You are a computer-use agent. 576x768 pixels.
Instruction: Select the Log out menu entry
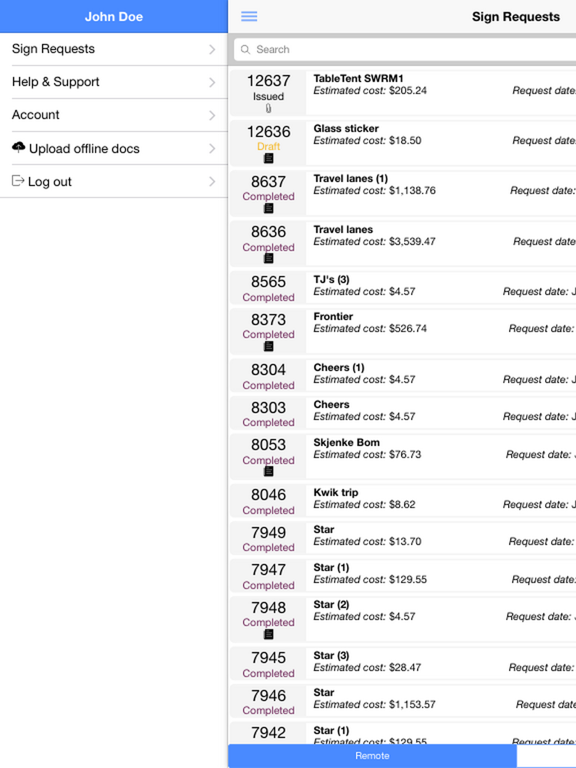[x=114, y=182]
